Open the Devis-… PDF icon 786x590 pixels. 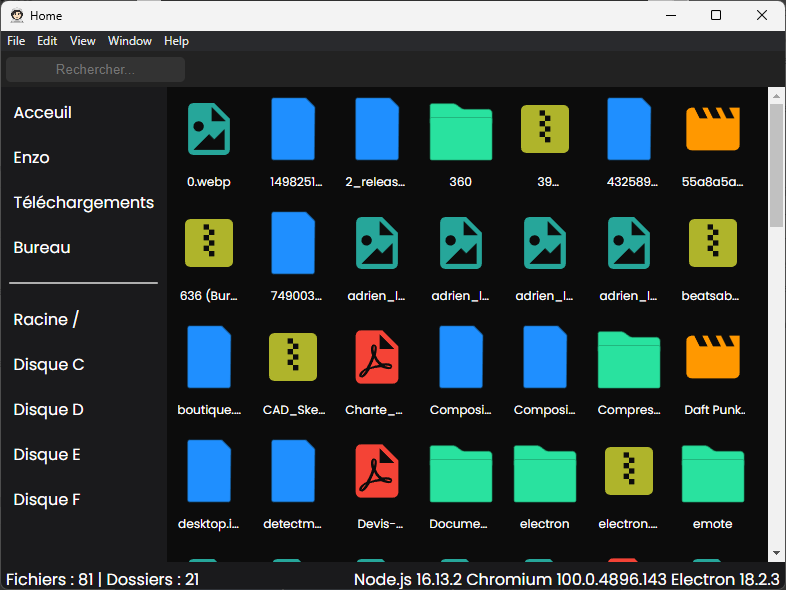pyautogui.click(x=377, y=471)
